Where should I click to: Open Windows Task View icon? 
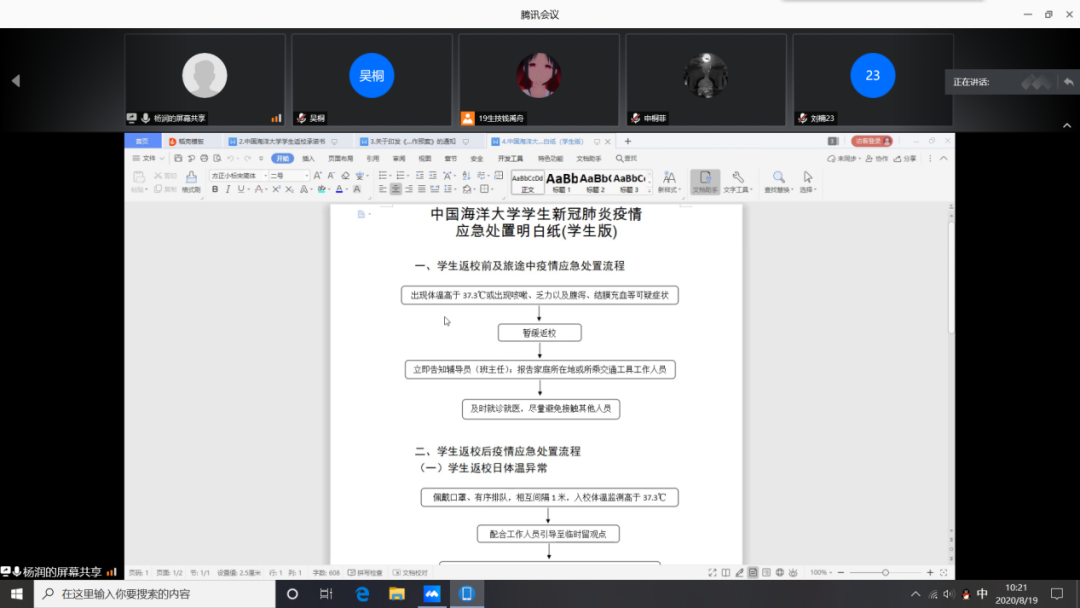326,594
